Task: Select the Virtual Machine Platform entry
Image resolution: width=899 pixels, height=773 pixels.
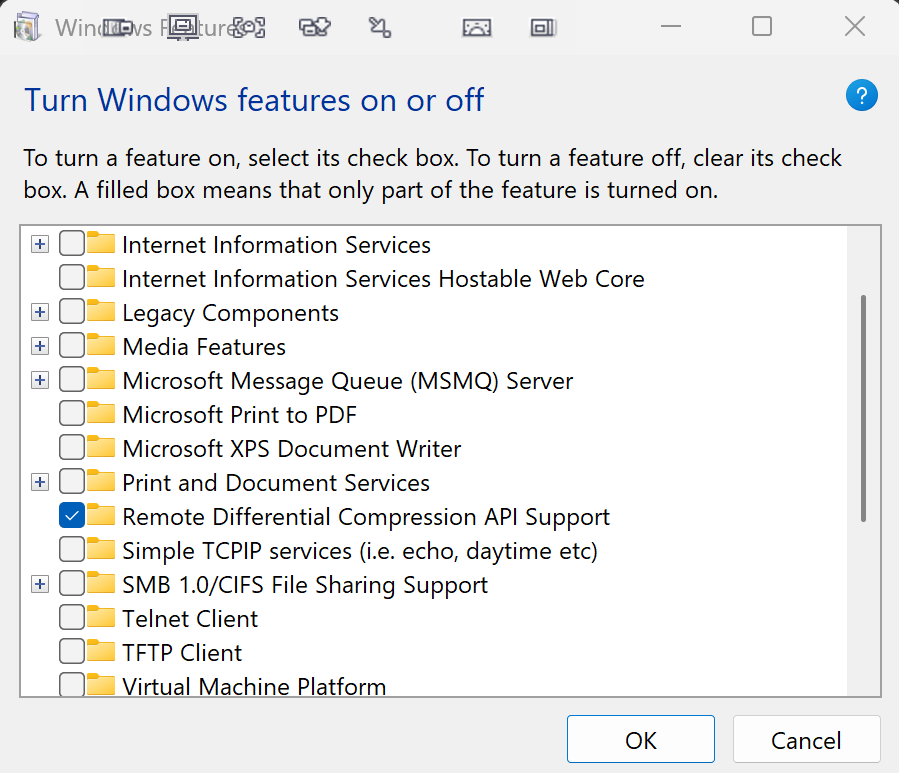Action: point(253,686)
